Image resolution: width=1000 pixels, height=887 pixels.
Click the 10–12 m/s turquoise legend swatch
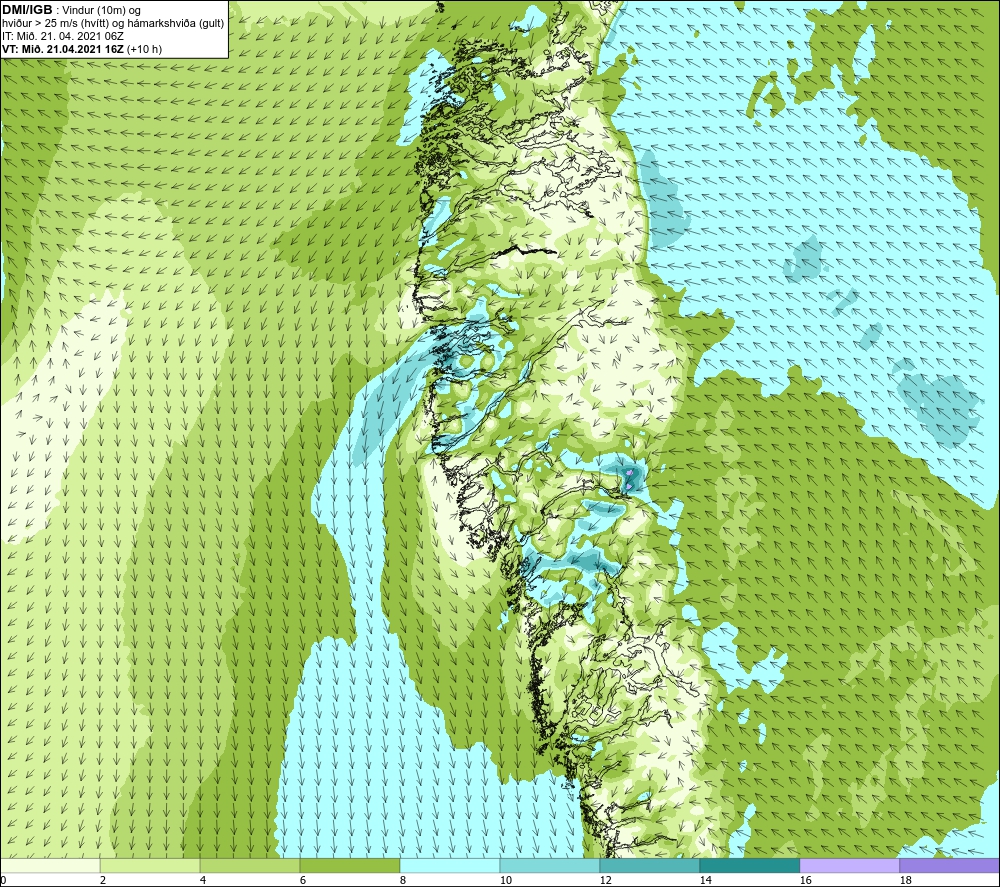pyautogui.click(x=550, y=865)
